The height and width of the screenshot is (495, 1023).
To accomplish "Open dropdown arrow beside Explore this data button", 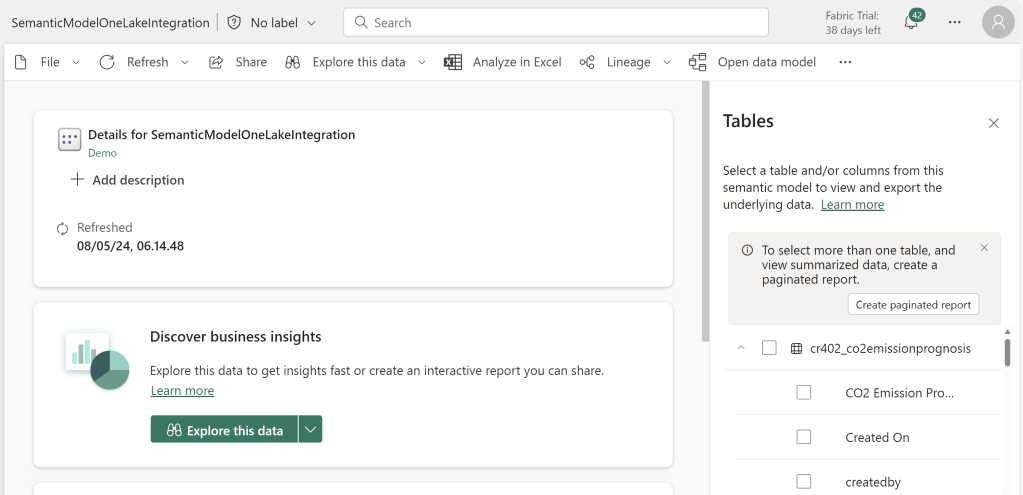I will (310, 429).
